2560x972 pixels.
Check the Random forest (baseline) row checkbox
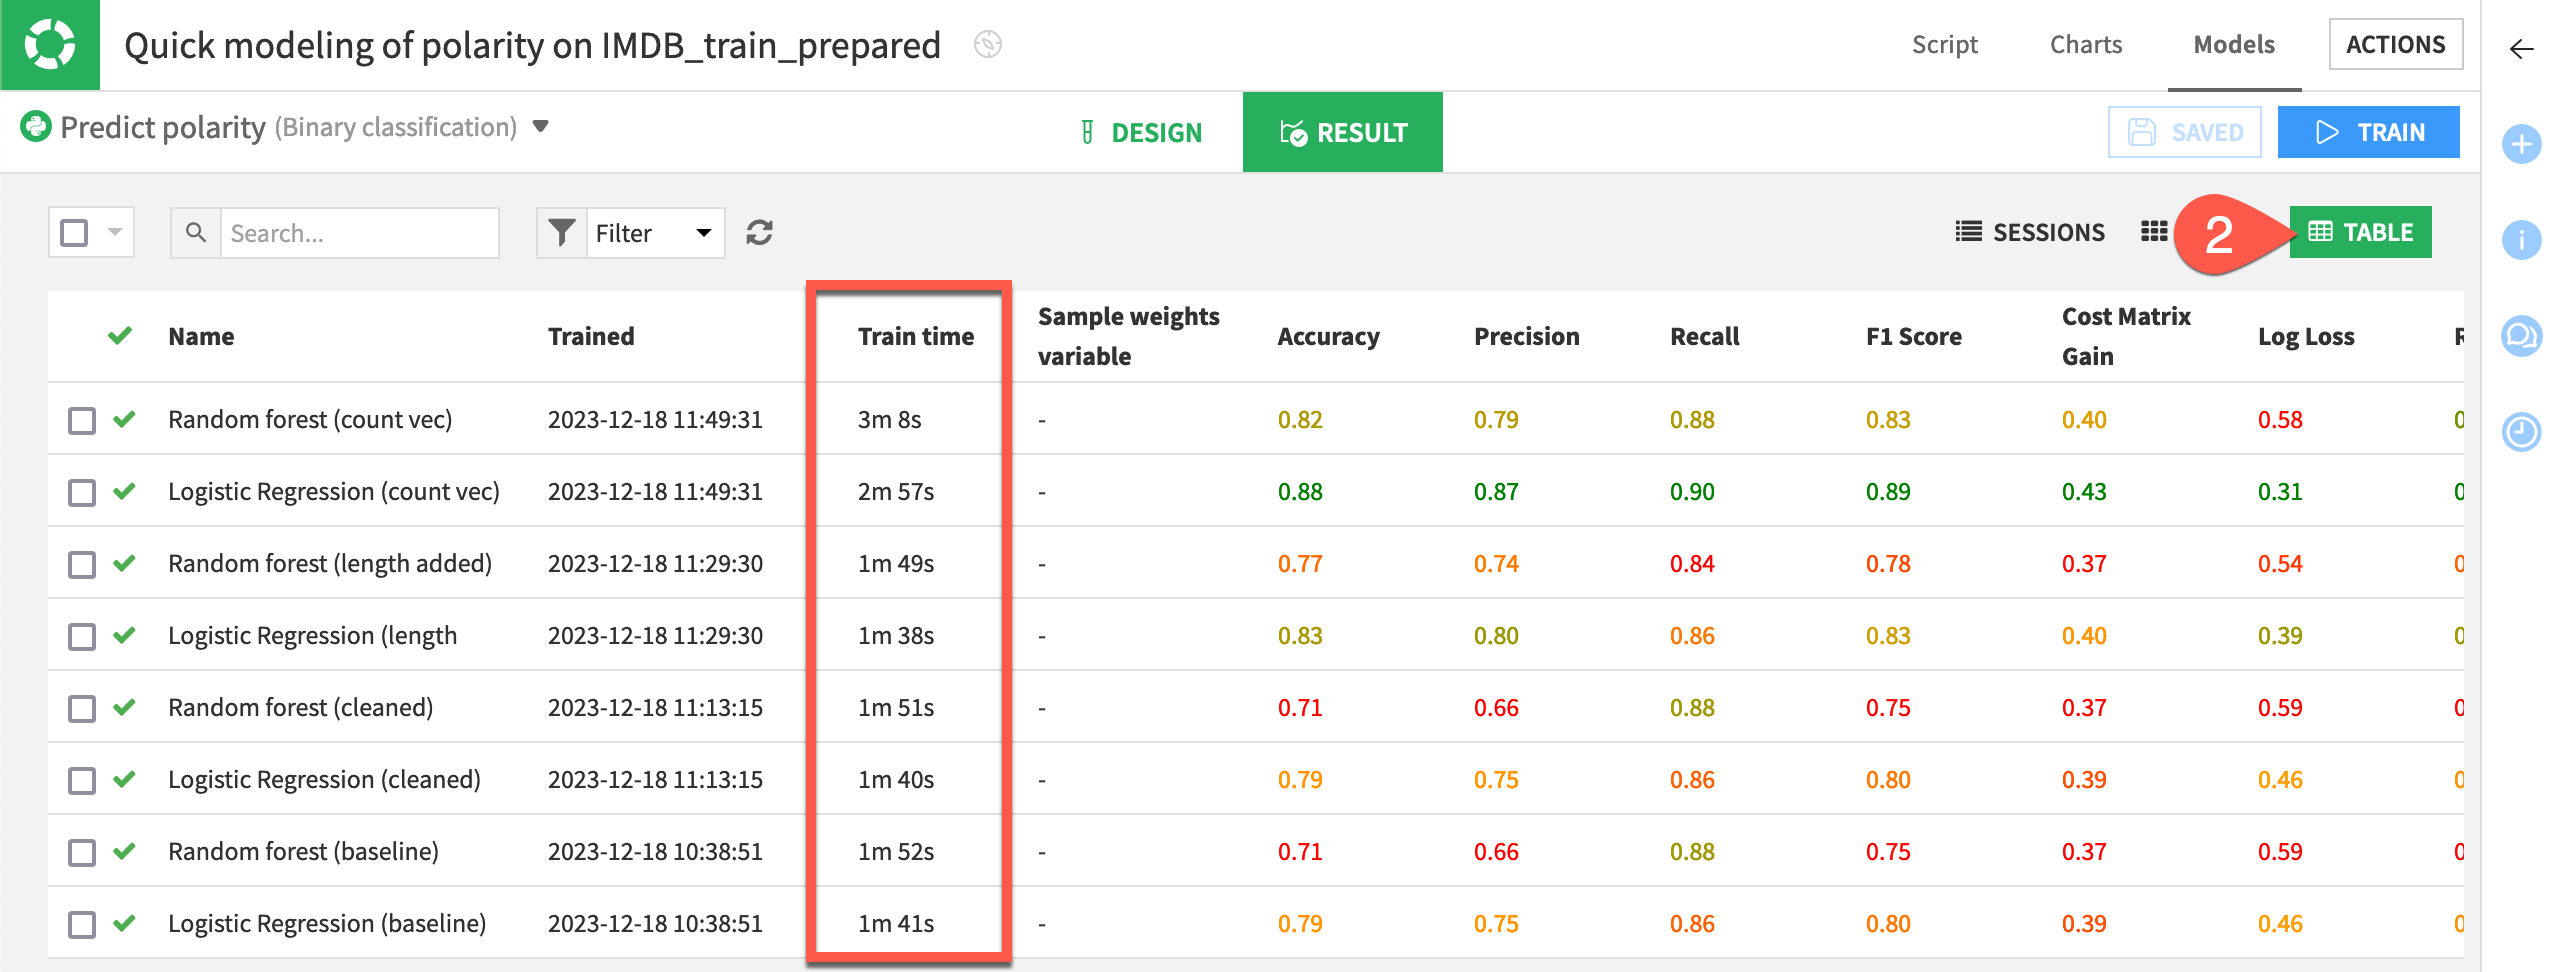click(x=82, y=852)
